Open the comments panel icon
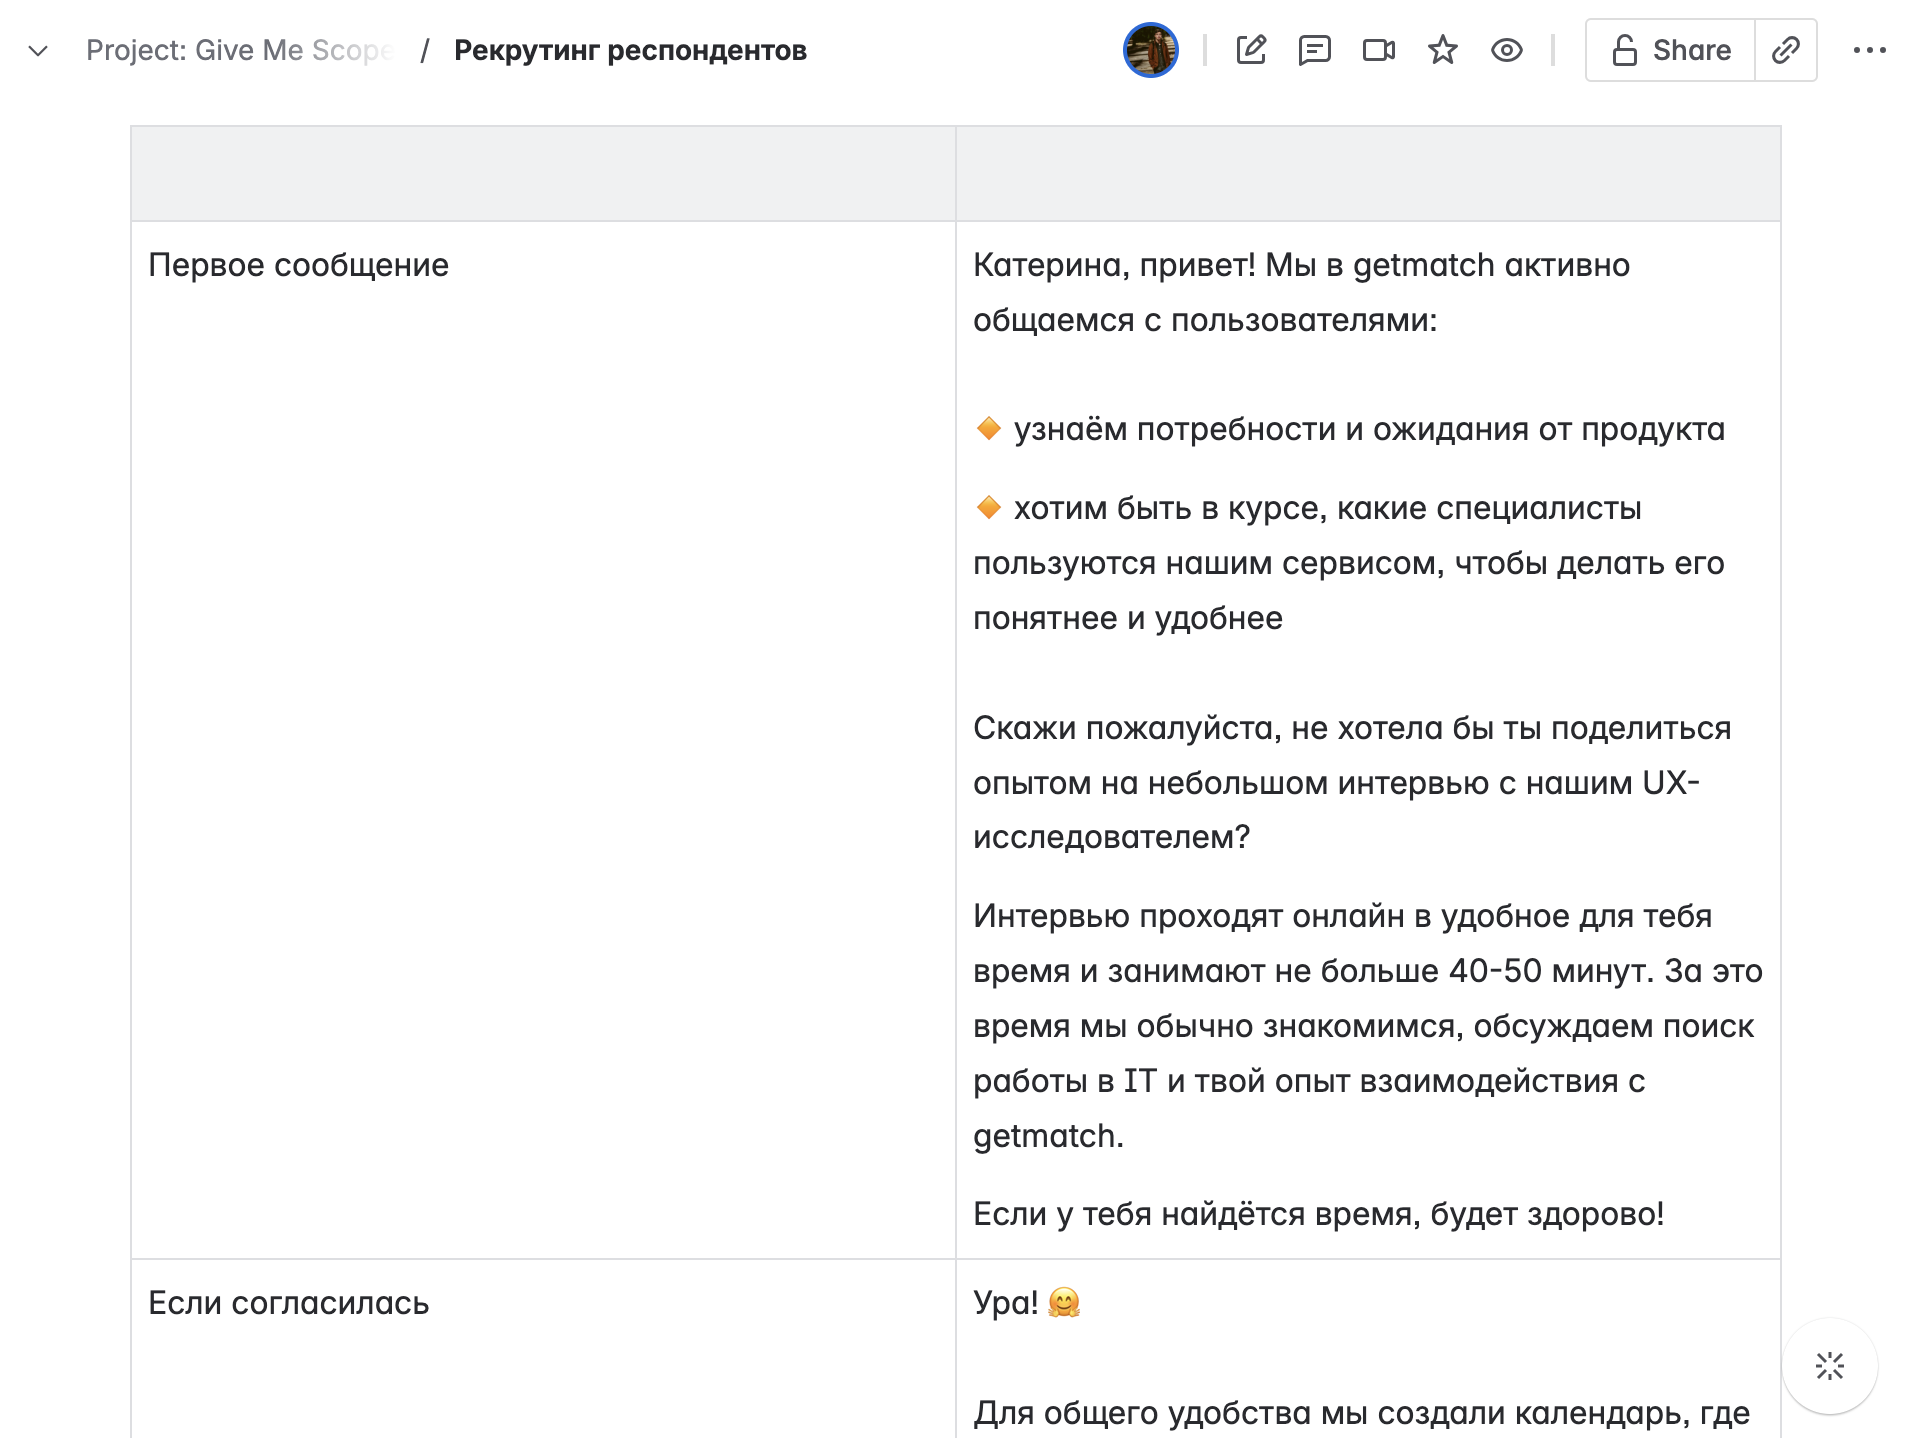Viewport: 1914px width, 1438px height. [x=1314, y=50]
